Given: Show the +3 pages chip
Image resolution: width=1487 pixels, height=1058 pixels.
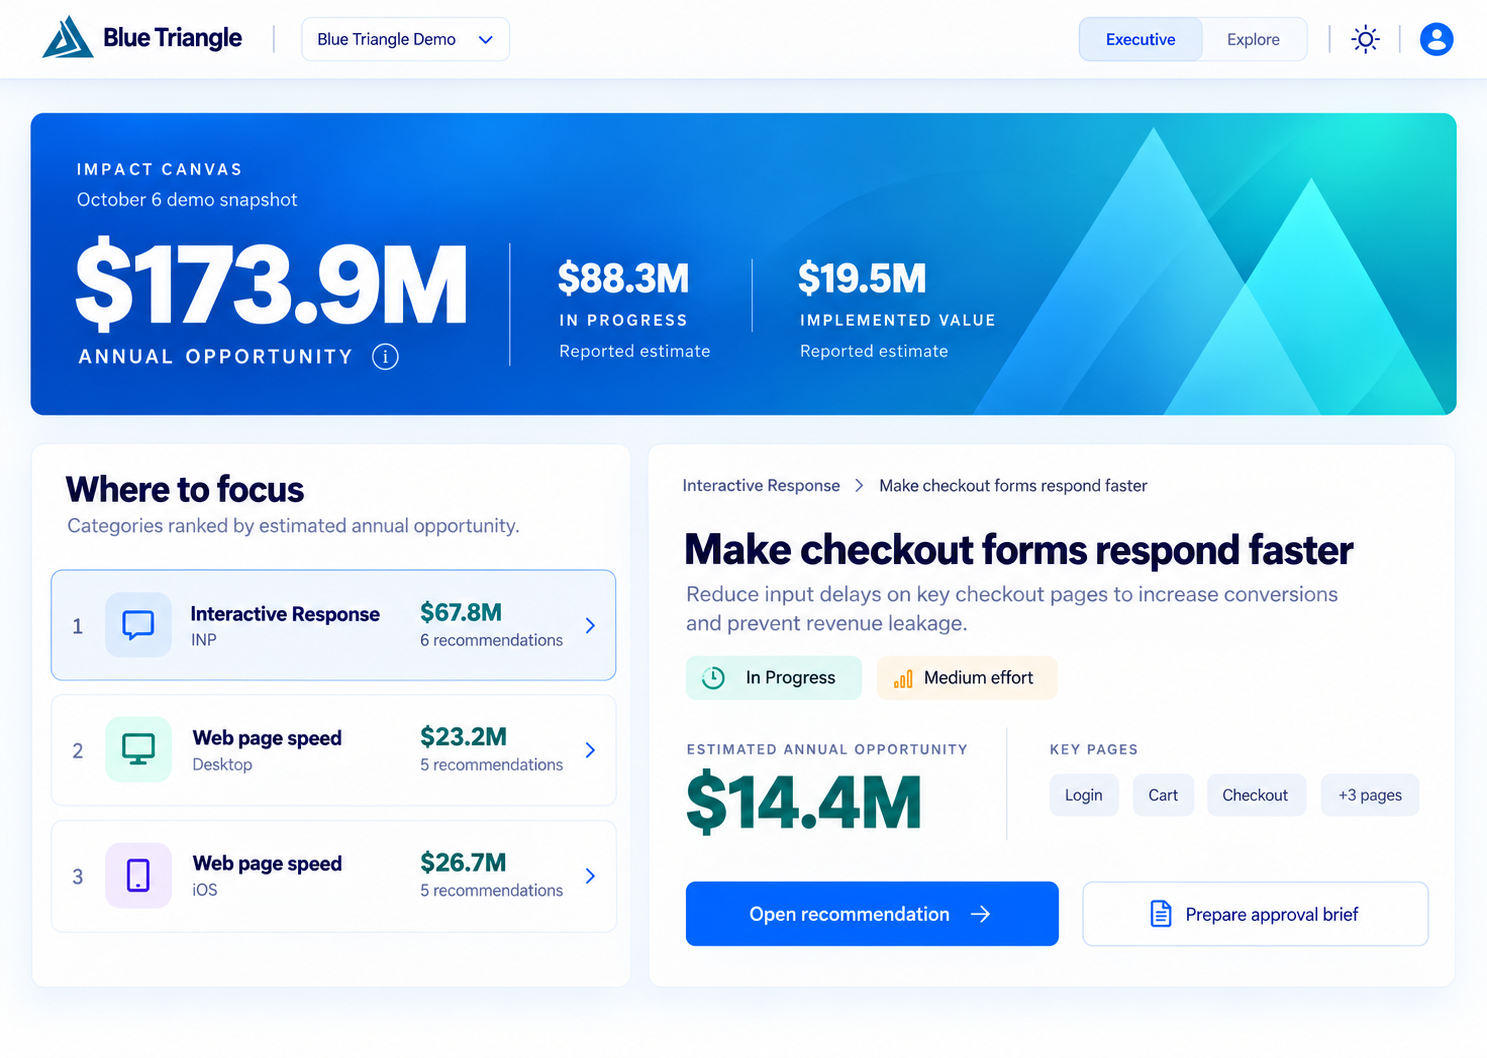Looking at the screenshot, I should (x=1370, y=795).
